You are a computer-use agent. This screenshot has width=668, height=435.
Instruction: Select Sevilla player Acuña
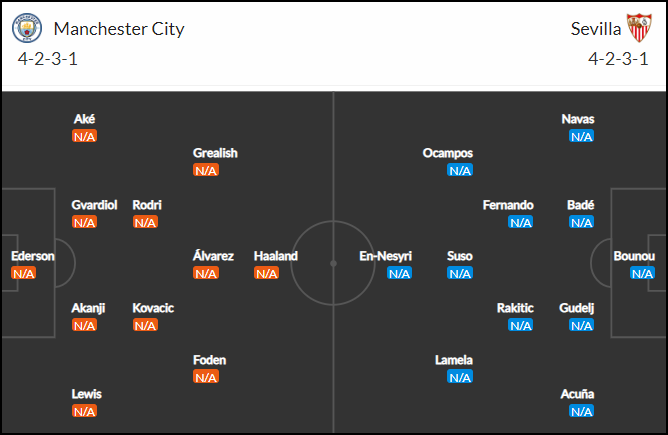577,394
